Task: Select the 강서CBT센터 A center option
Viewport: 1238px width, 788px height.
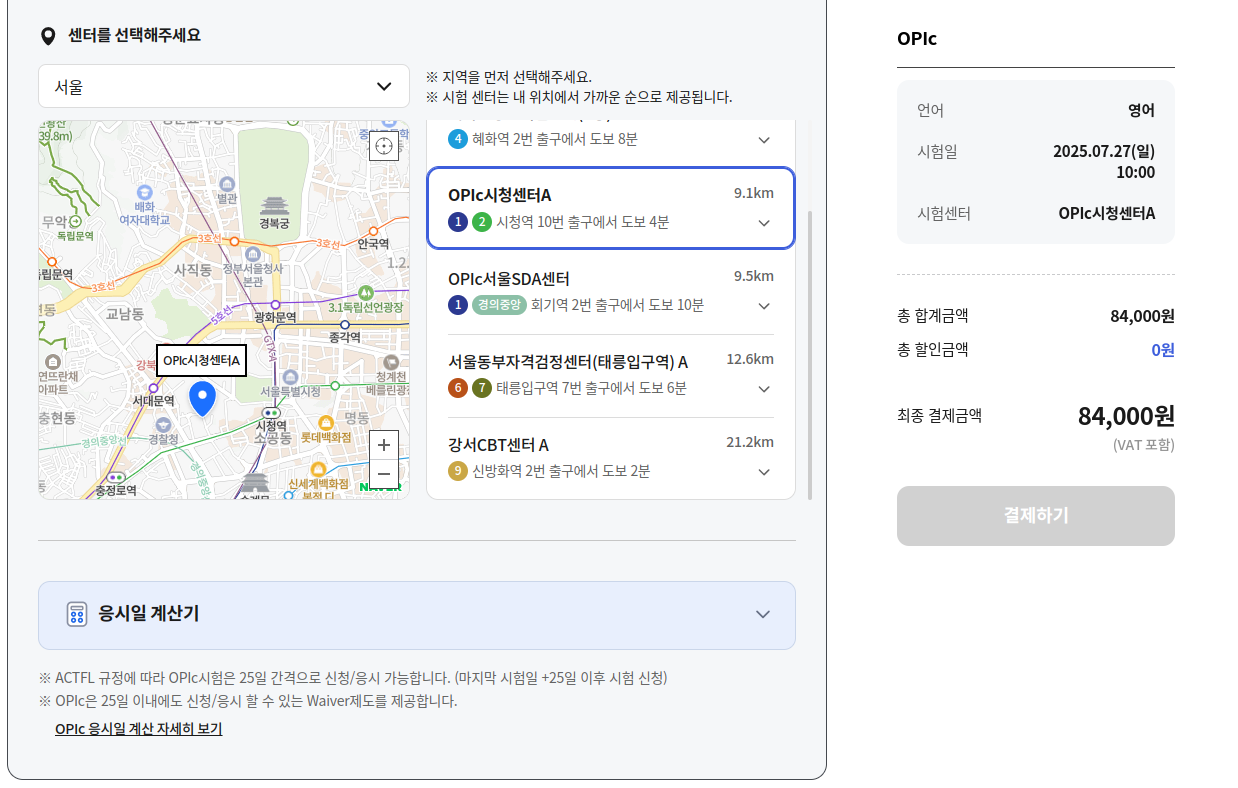Action: 610,458
